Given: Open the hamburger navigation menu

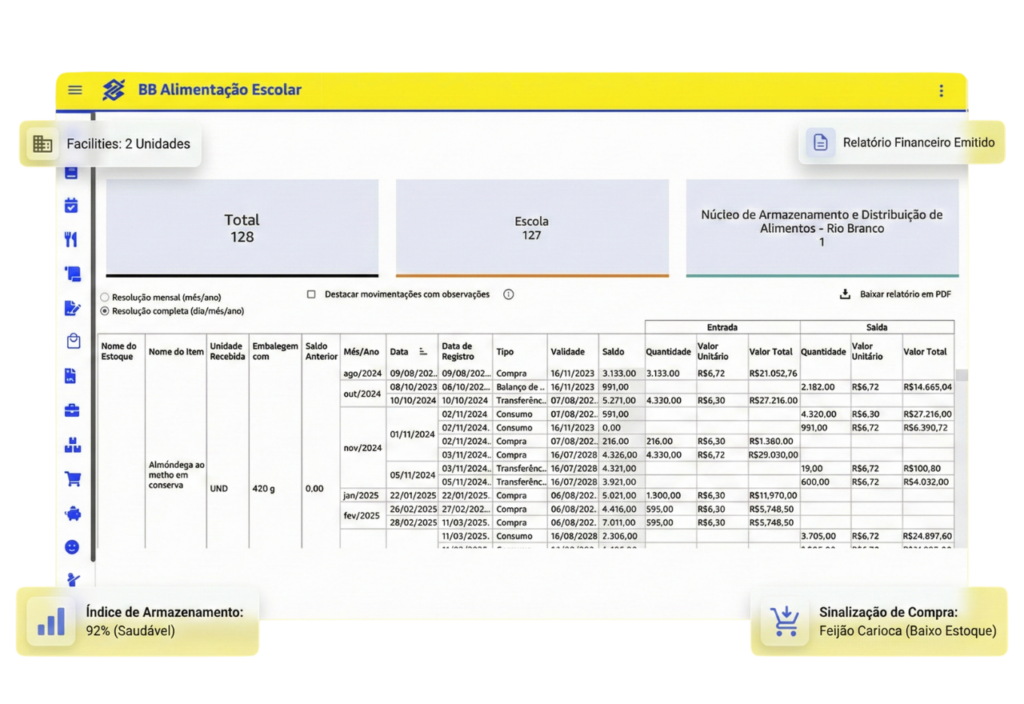Looking at the screenshot, I should click(75, 90).
